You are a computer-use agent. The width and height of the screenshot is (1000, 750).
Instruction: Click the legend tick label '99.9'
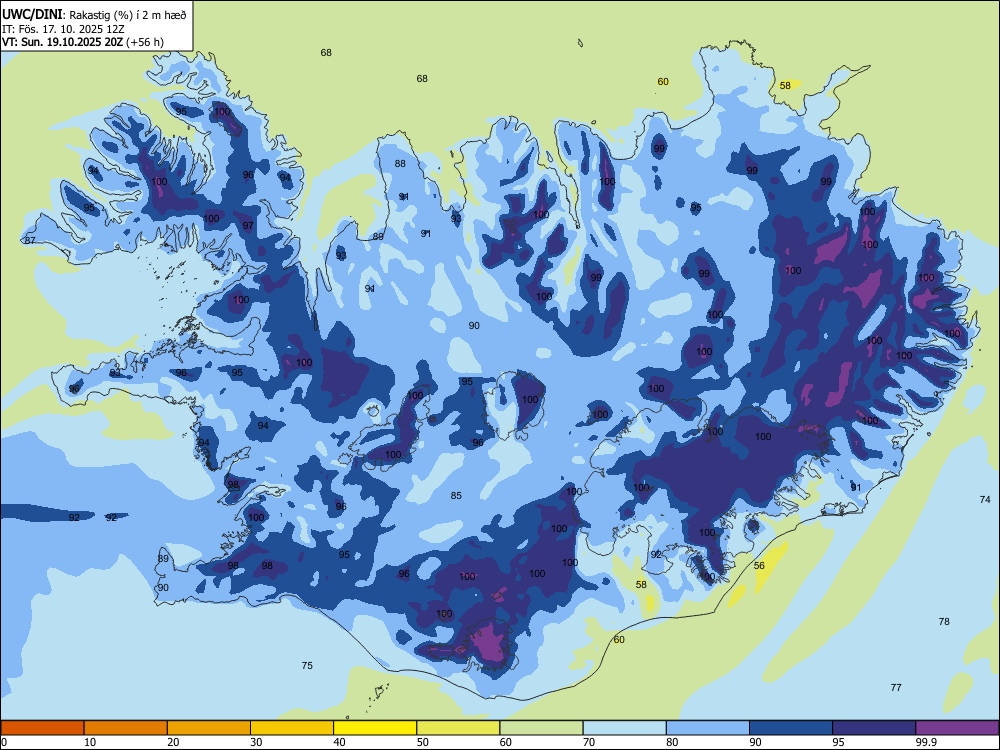925,742
